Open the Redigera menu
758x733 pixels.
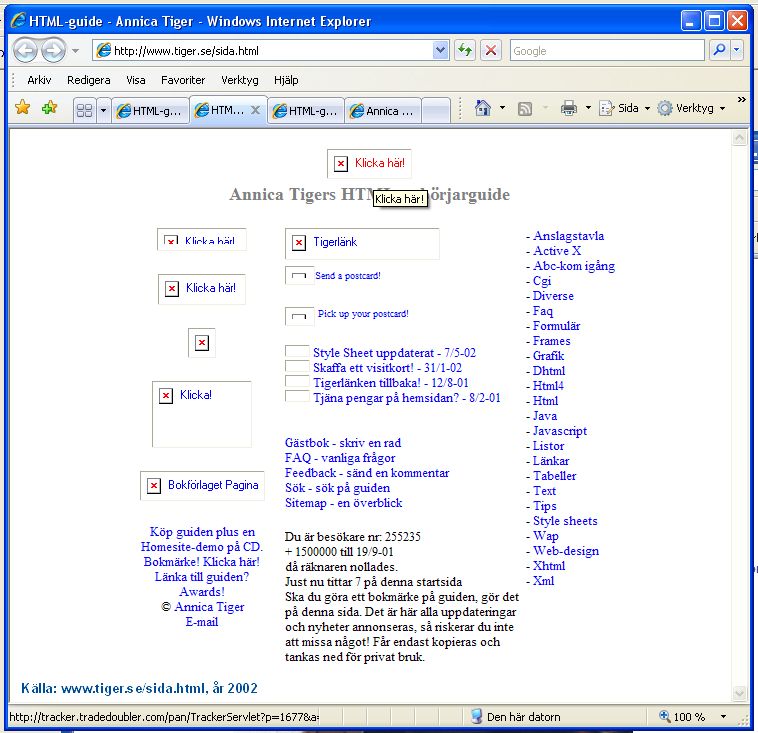(x=88, y=80)
